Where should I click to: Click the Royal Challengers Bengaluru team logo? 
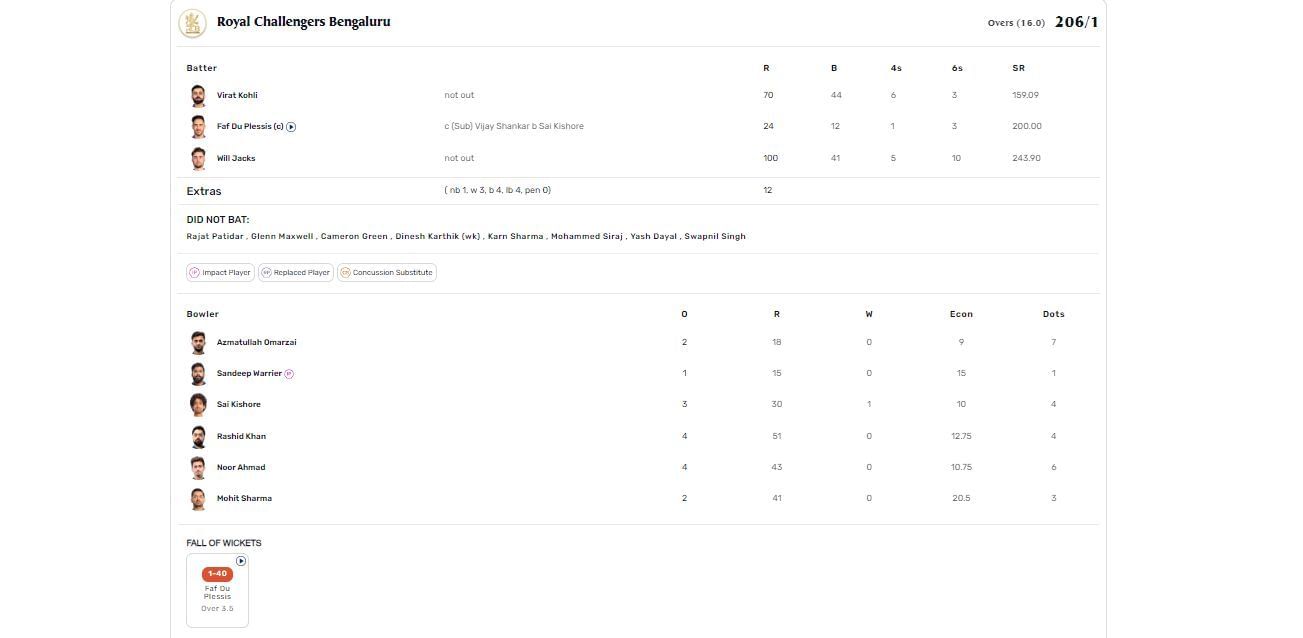coord(192,23)
